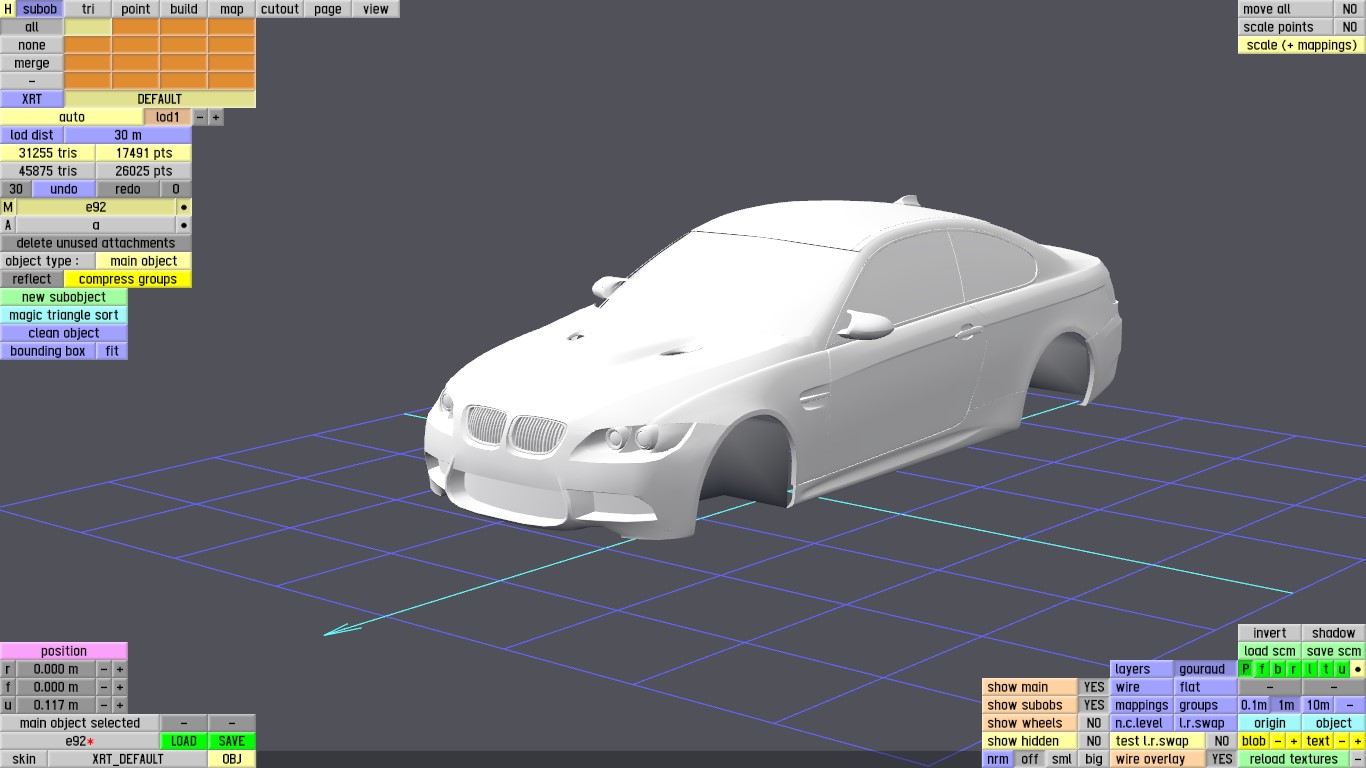Image resolution: width=1366 pixels, height=768 pixels.
Task: Toggle the show wheels NO setting
Action: pos(1094,723)
